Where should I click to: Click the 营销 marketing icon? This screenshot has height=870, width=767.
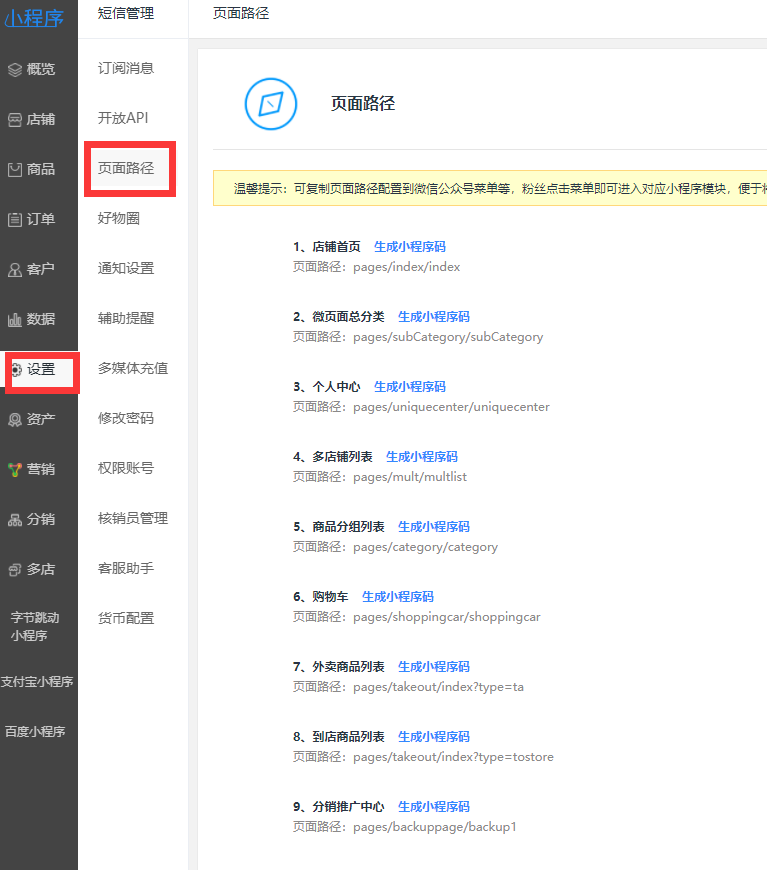[14, 469]
